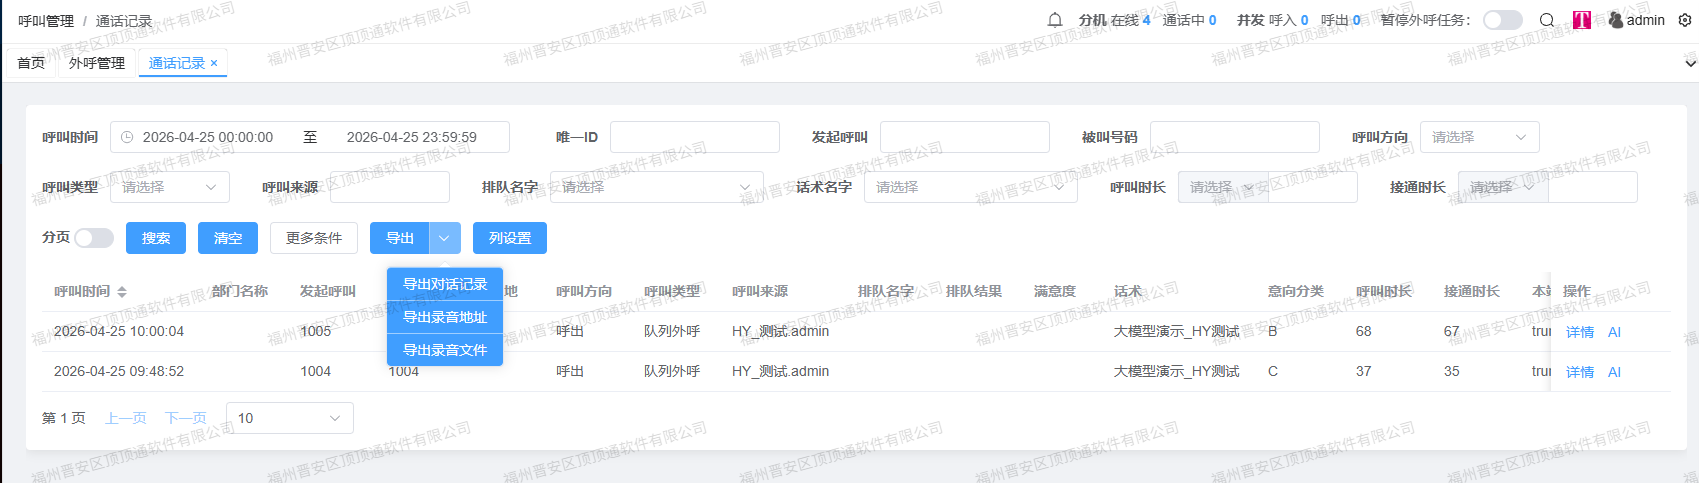Choose 导出录音文件 menu option
Viewport: 1699px width, 483px height.
point(444,350)
